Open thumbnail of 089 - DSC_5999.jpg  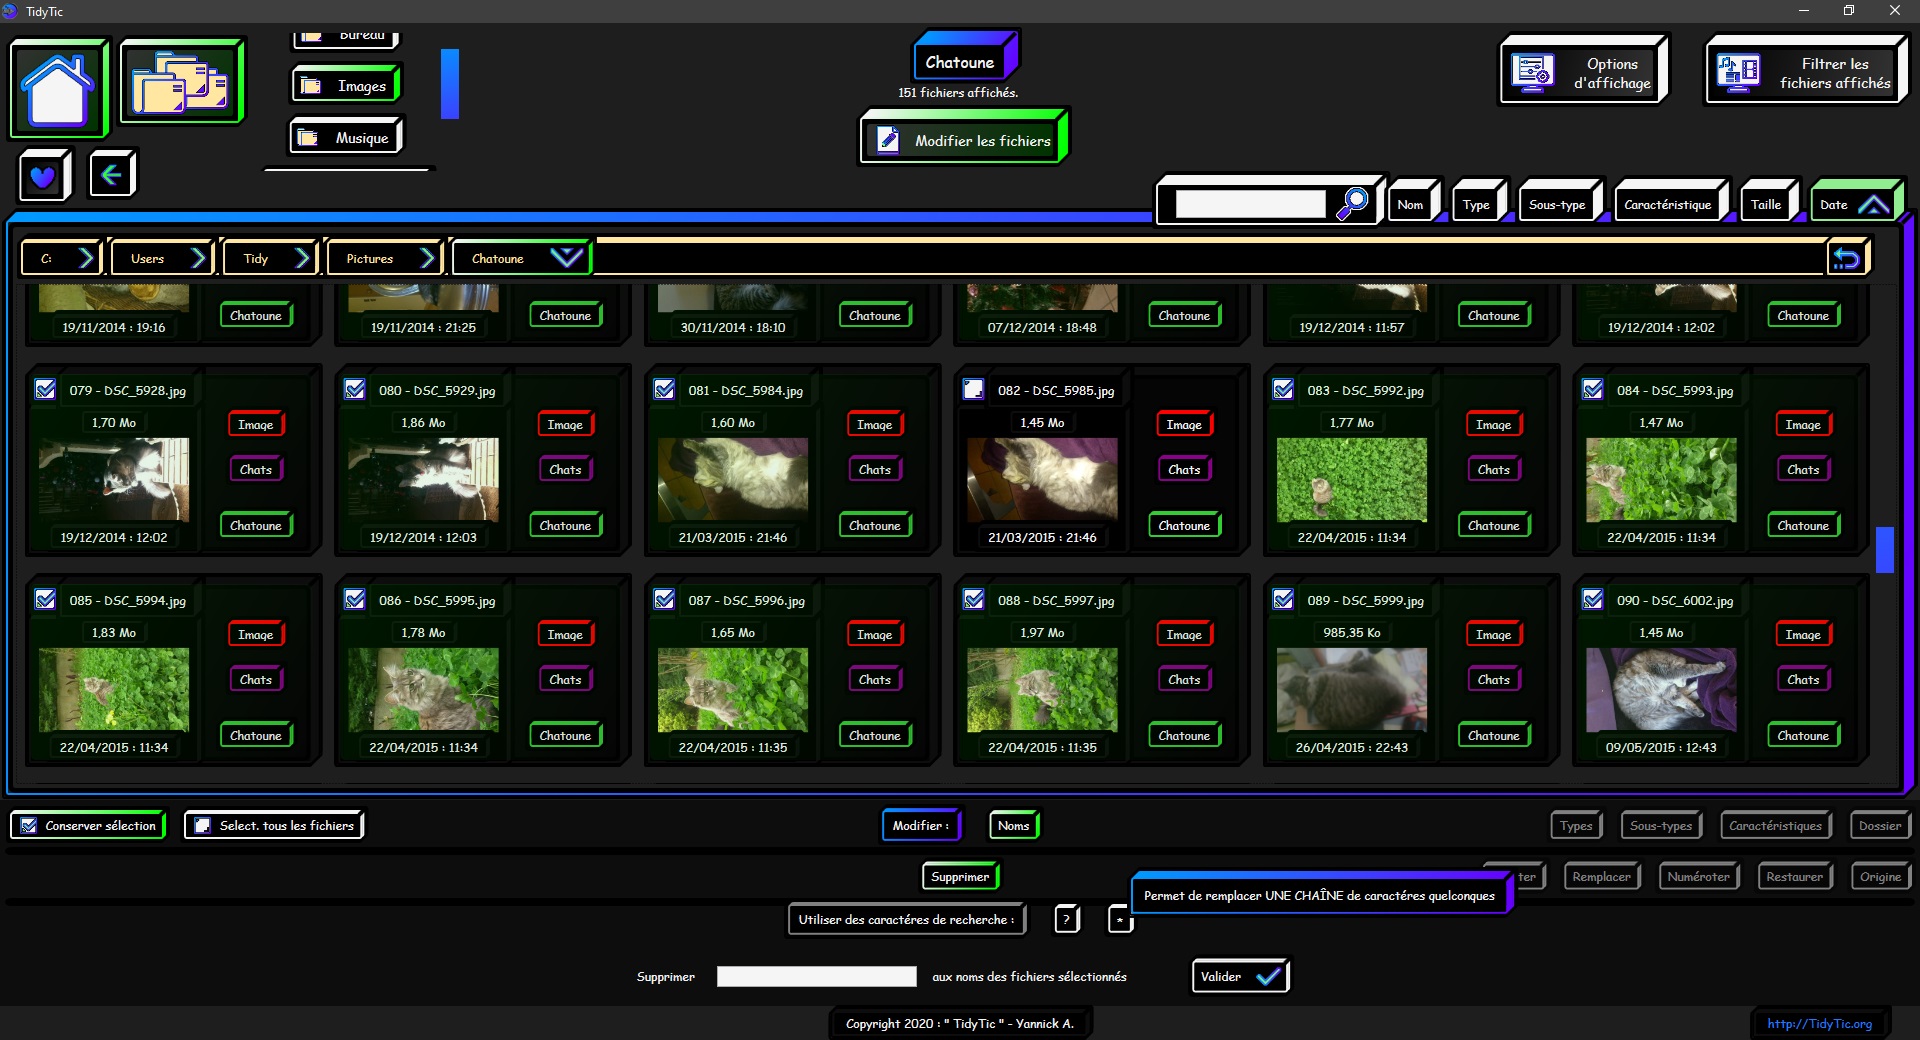point(1351,689)
